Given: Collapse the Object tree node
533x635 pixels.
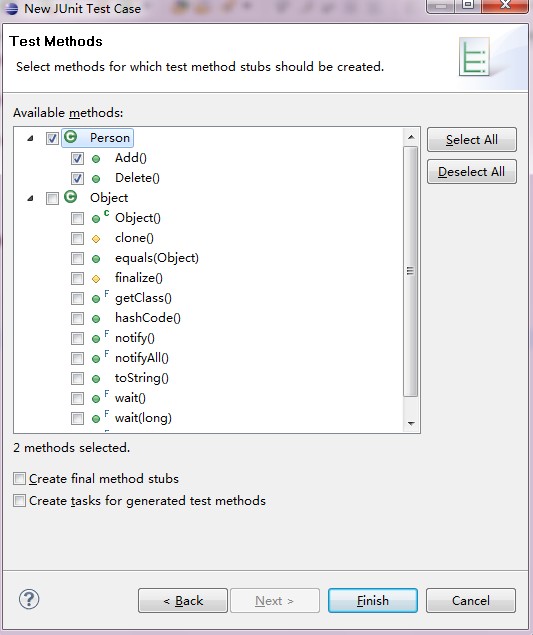Looking at the screenshot, I should coord(30,198).
